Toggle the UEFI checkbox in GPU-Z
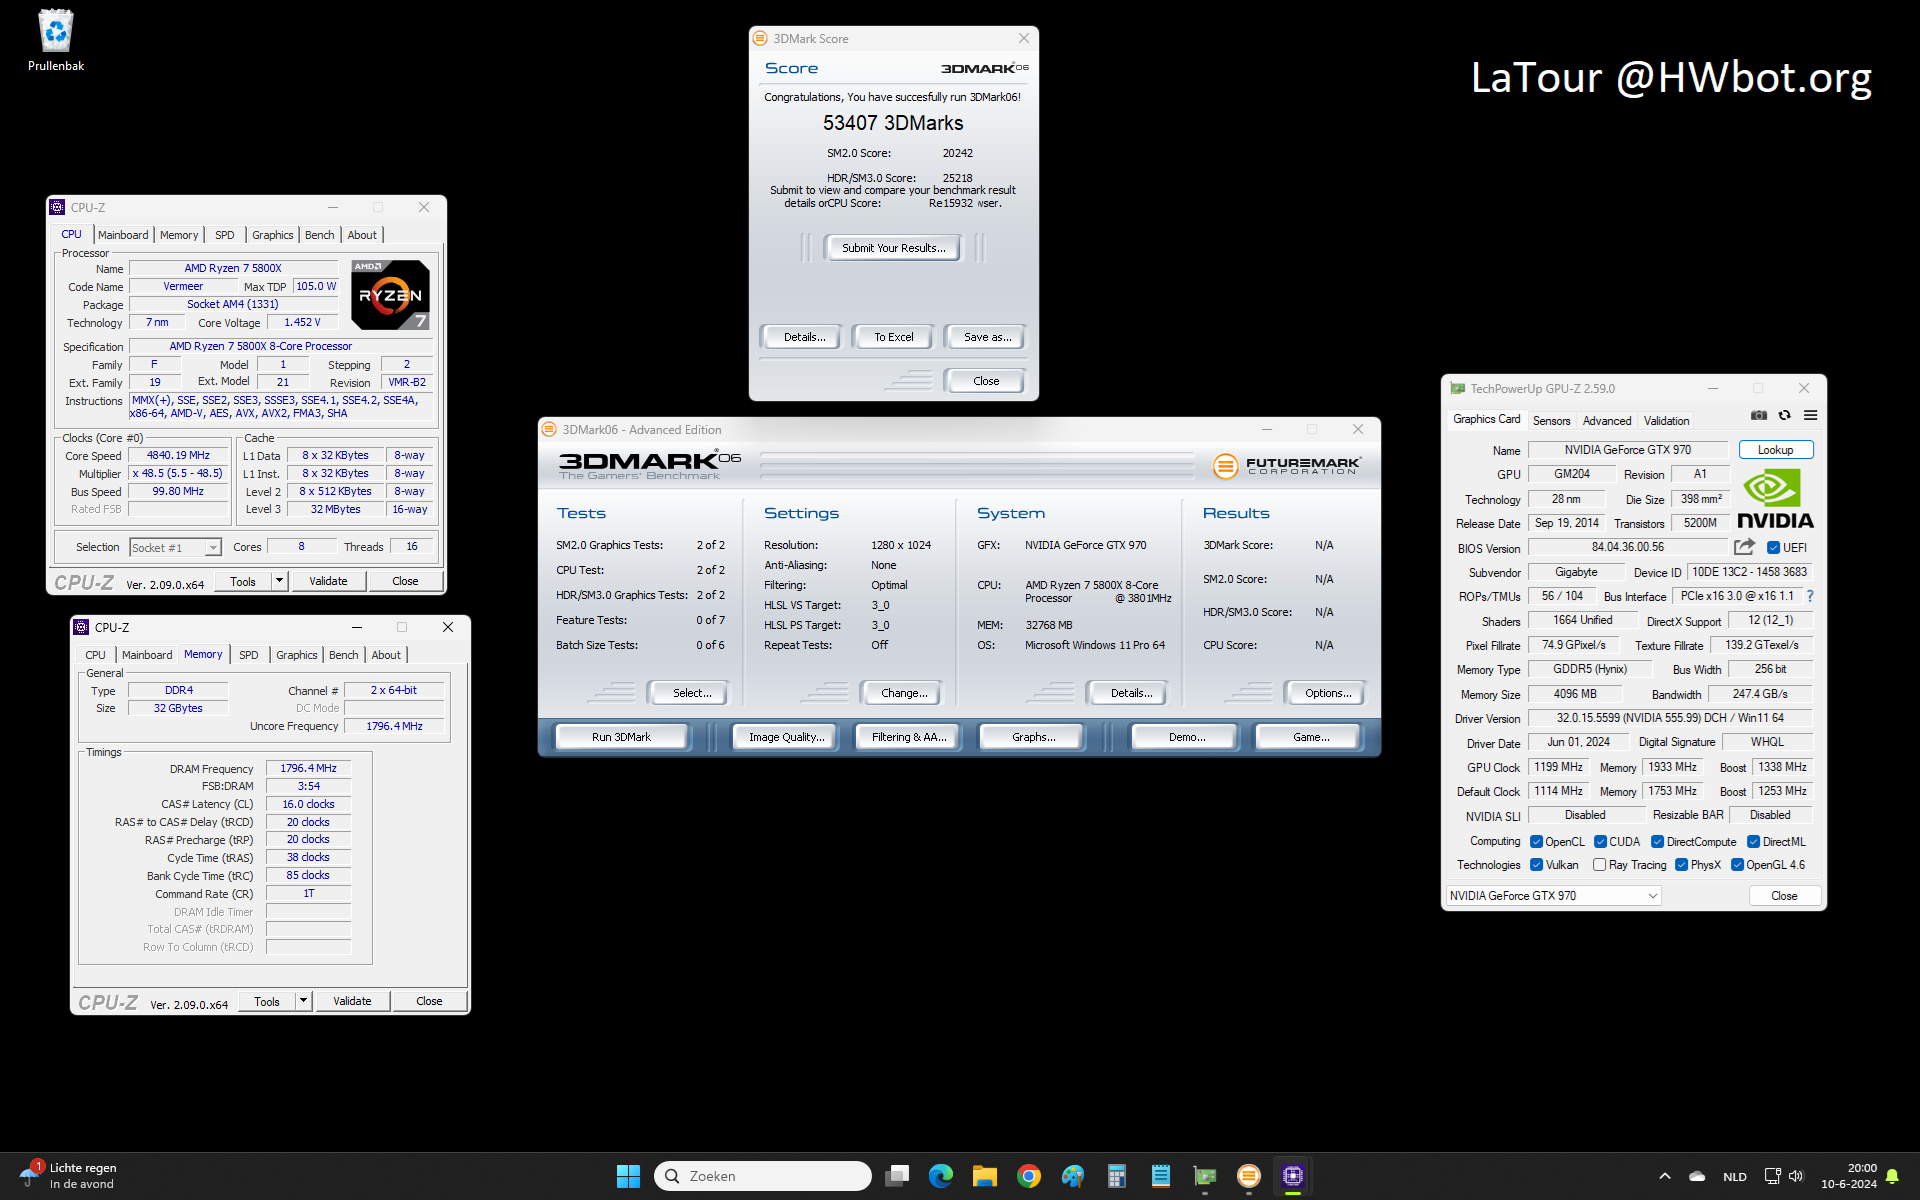This screenshot has height=1200, width=1920. 1773,547
